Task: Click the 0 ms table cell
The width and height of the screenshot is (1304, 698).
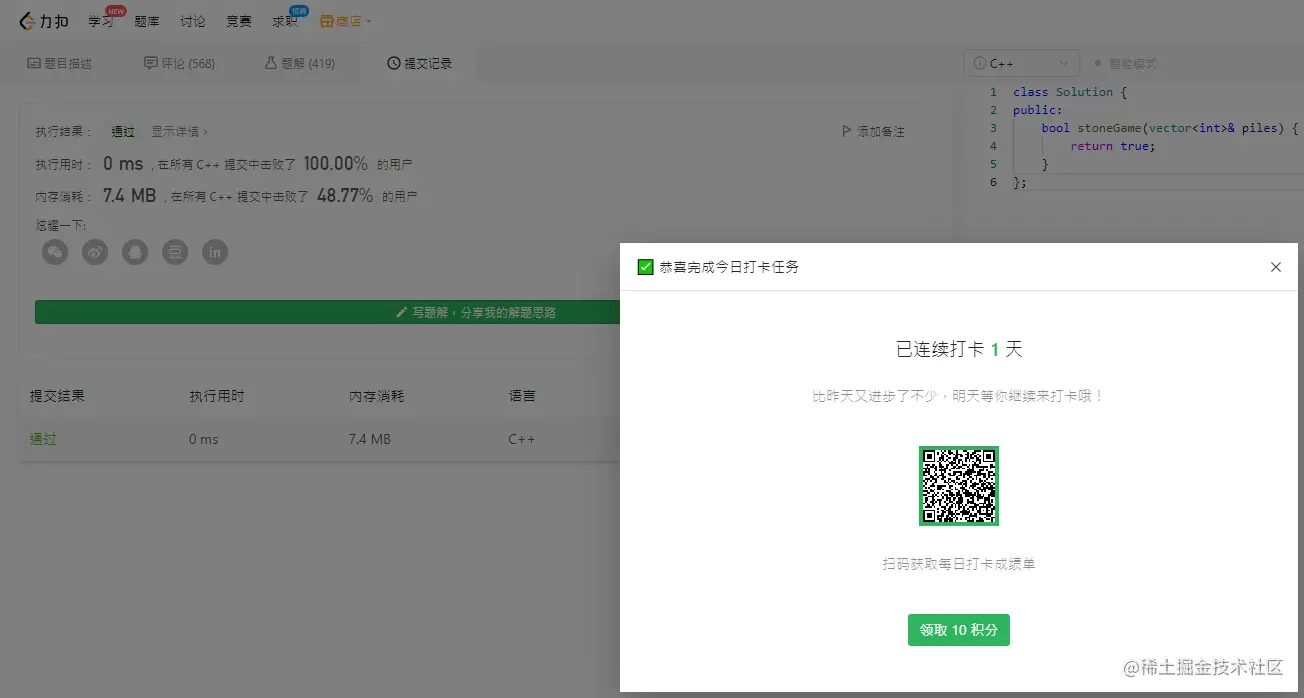Action: click(204, 439)
